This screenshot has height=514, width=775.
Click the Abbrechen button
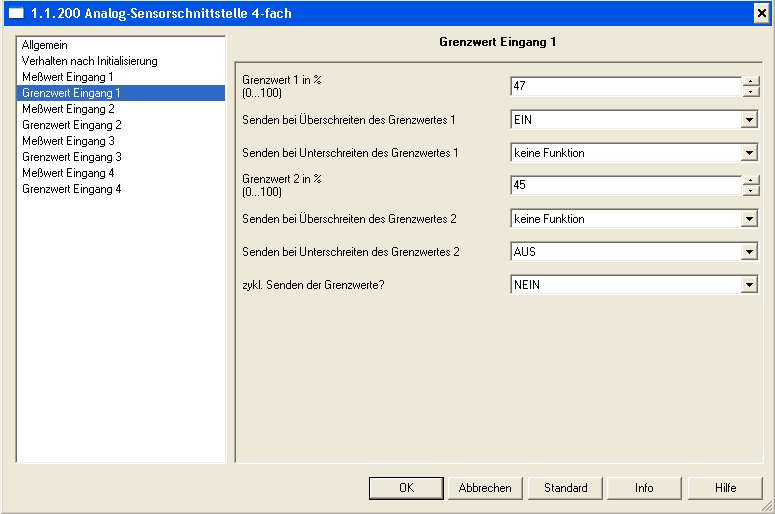485,488
